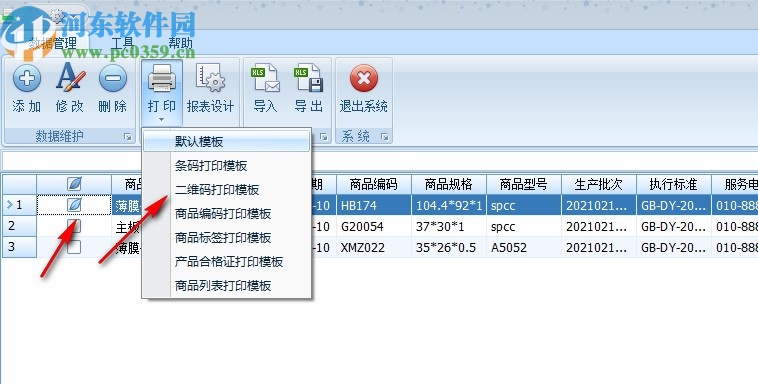Toggle the checkbox in row 2

tap(74, 226)
